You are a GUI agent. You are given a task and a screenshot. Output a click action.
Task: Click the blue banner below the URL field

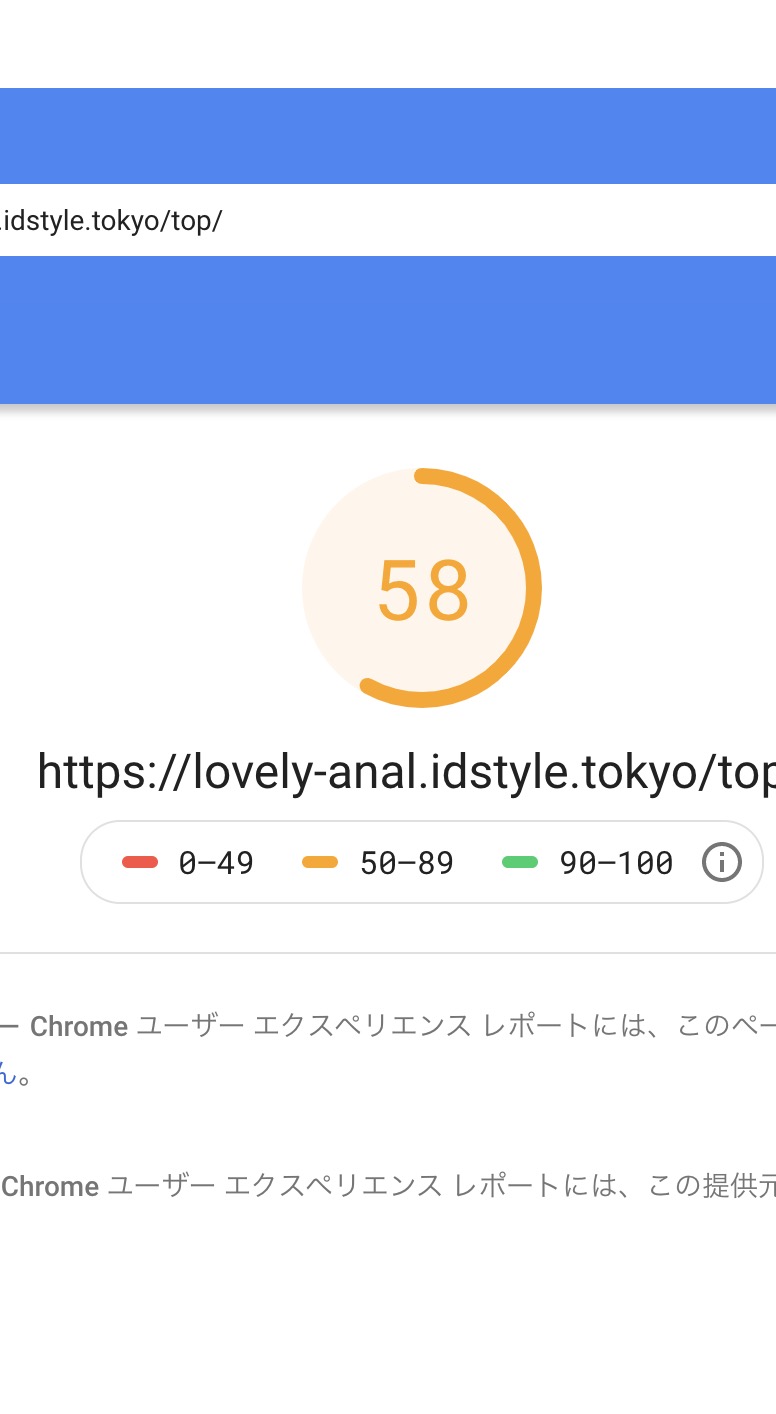coord(388,330)
